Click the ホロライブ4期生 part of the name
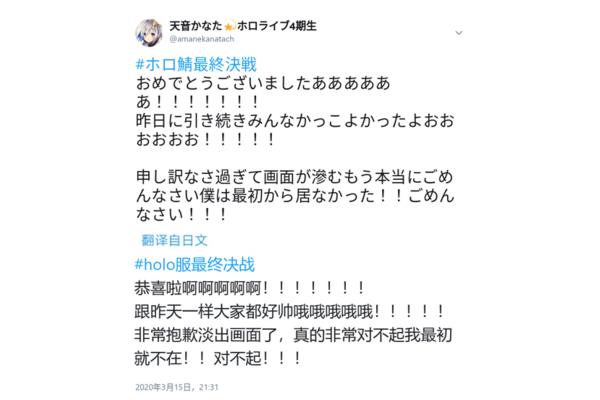 tap(277, 26)
